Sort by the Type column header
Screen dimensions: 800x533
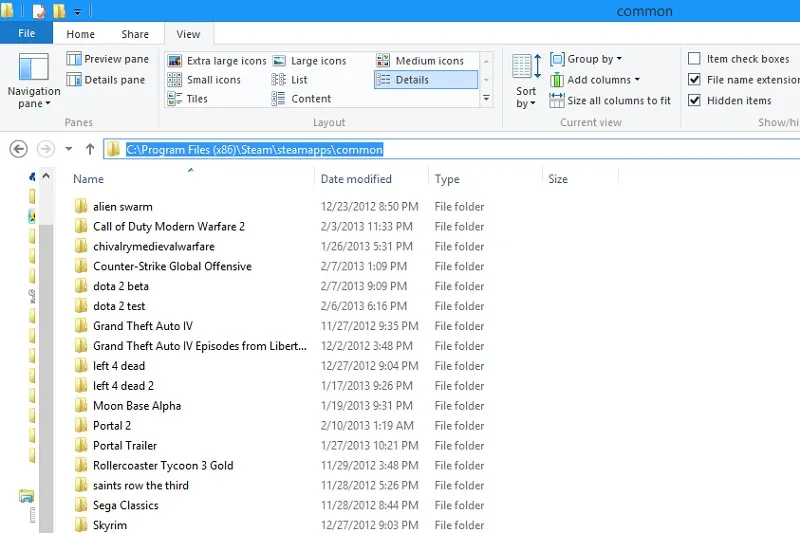(485, 179)
